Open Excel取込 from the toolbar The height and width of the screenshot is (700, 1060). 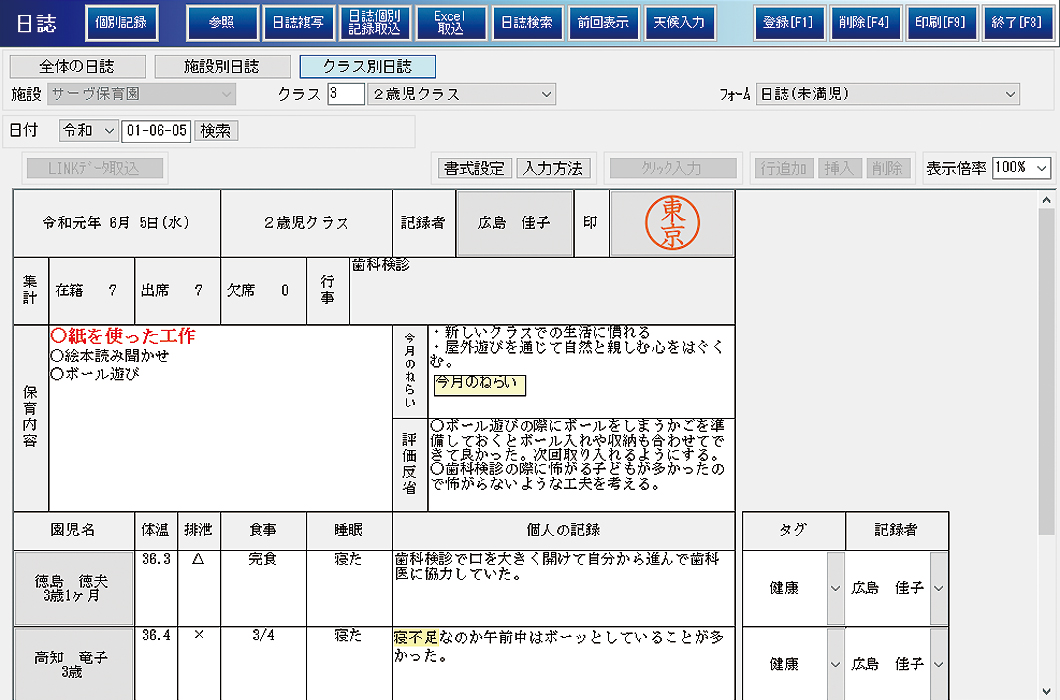pos(450,22)
